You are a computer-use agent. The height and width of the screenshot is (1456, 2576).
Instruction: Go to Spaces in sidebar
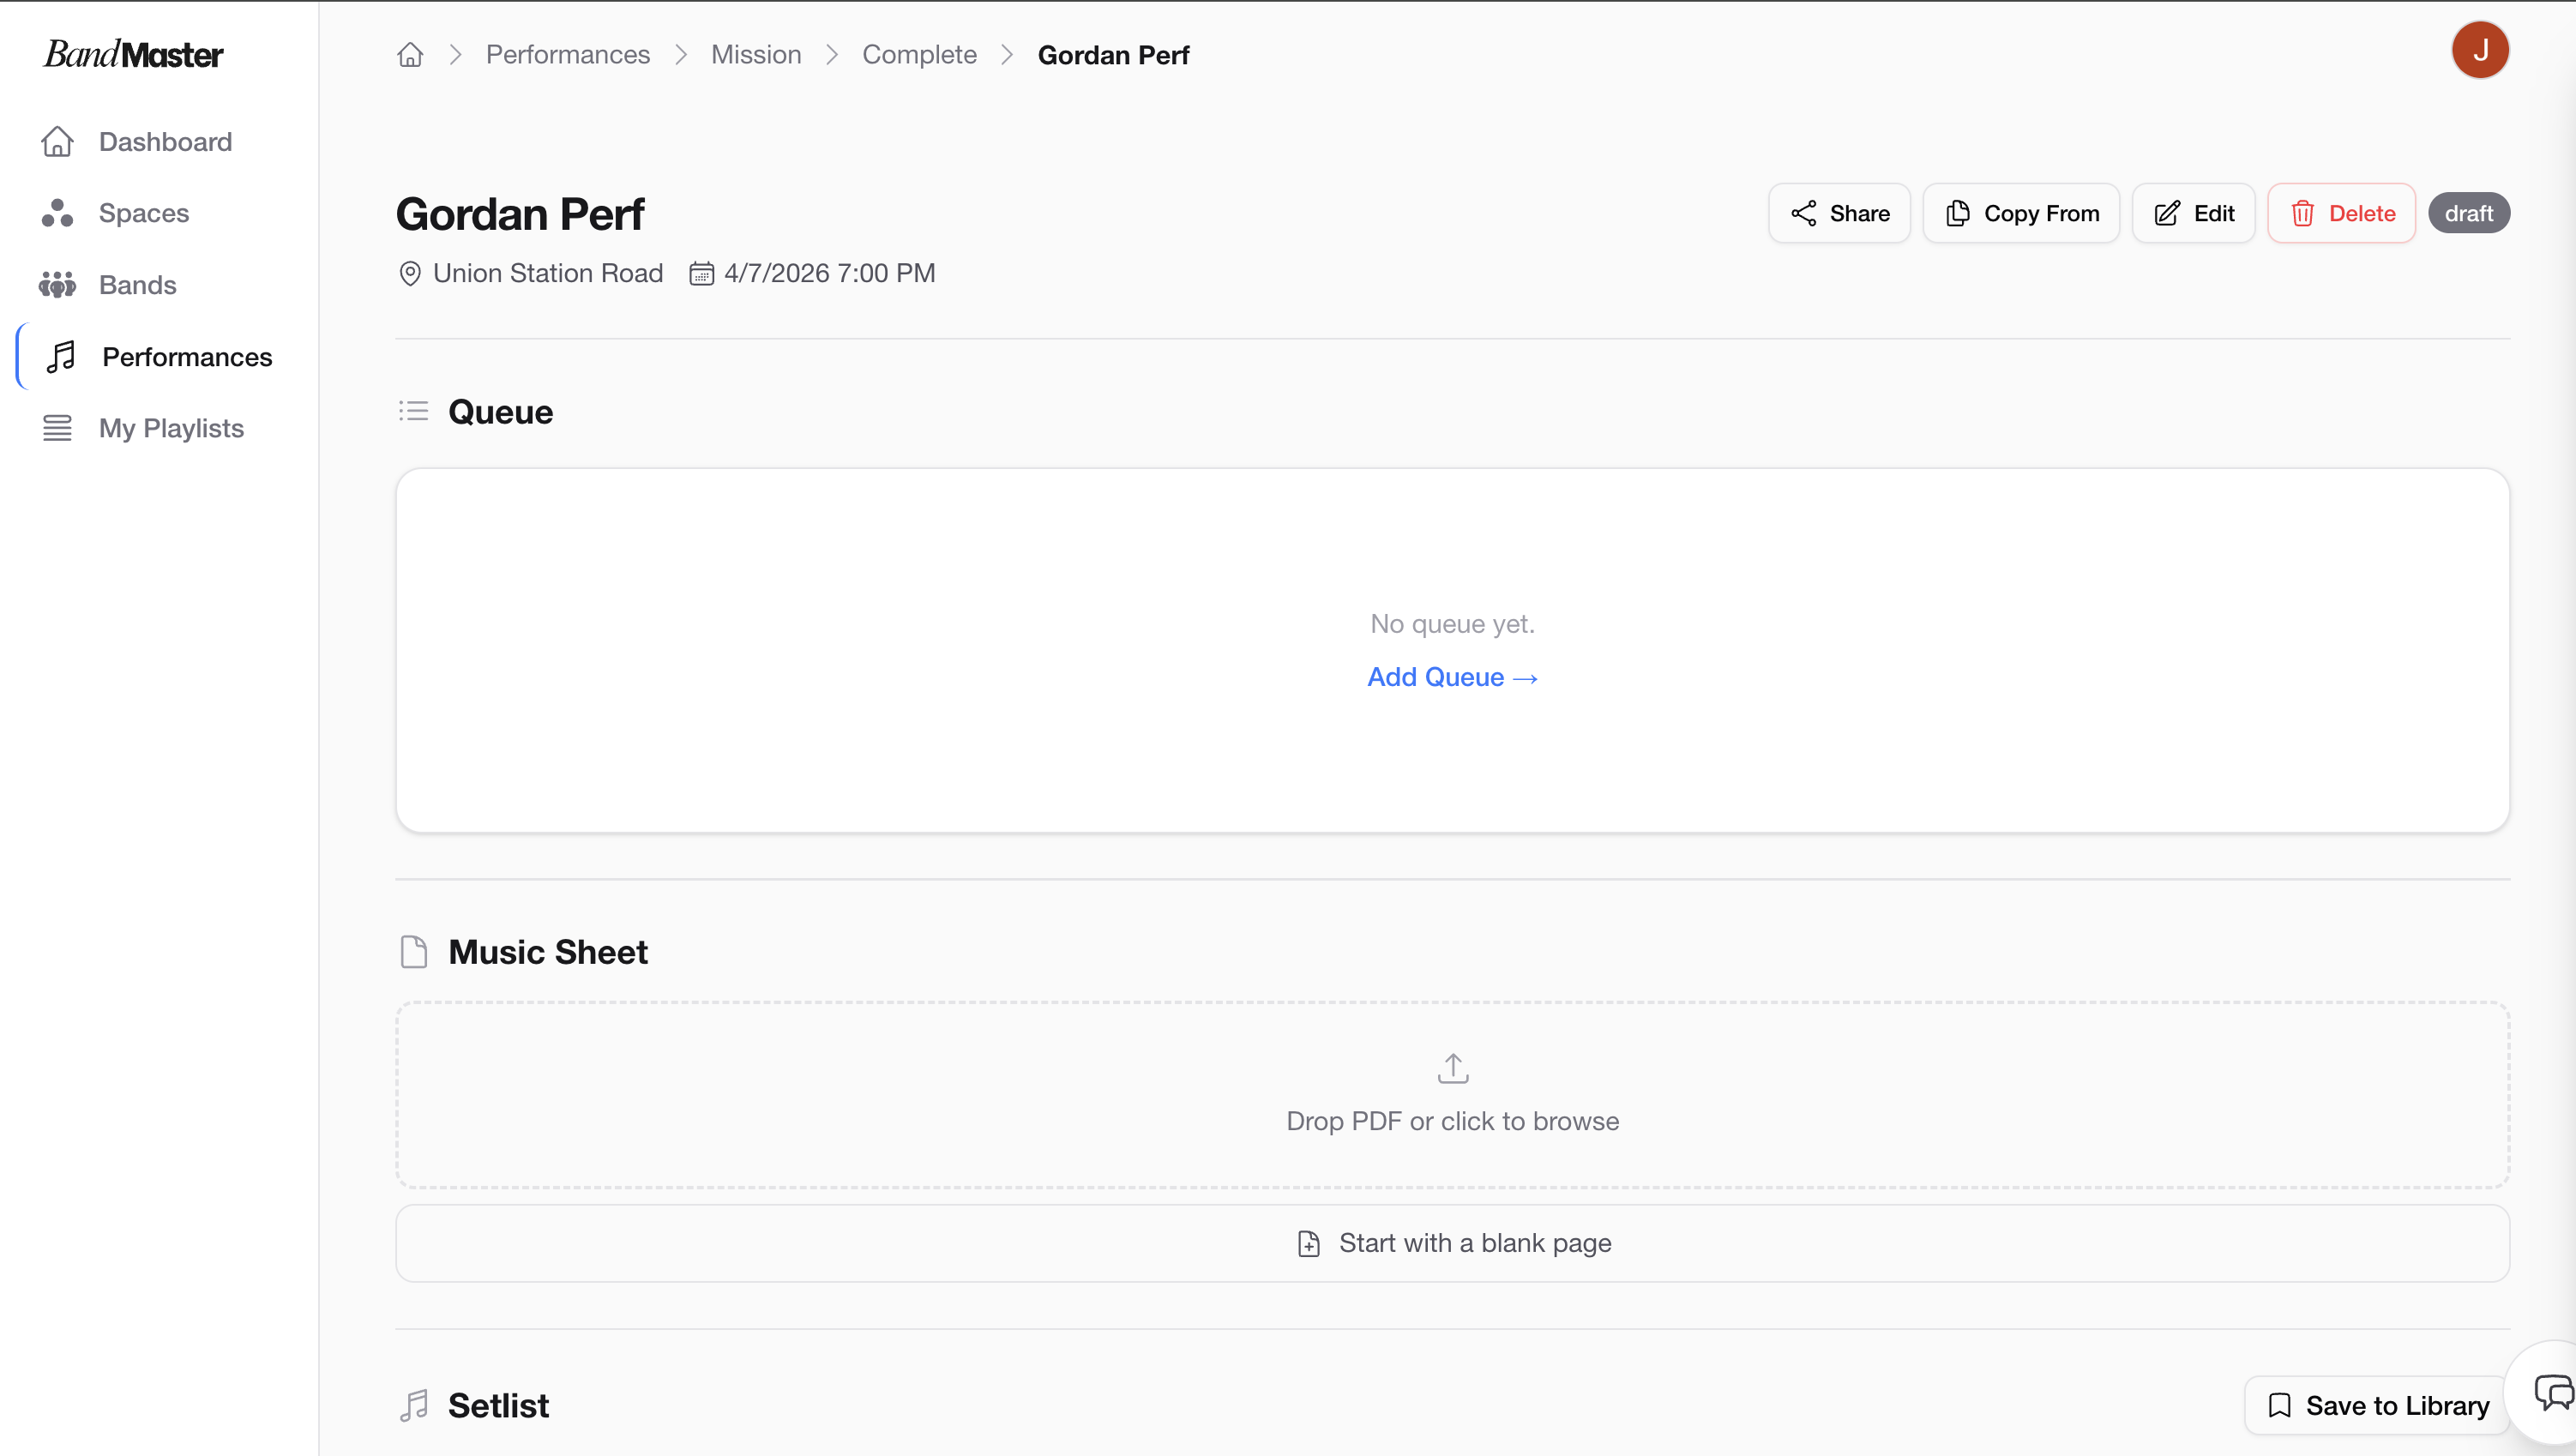click(x=143, y=213)
